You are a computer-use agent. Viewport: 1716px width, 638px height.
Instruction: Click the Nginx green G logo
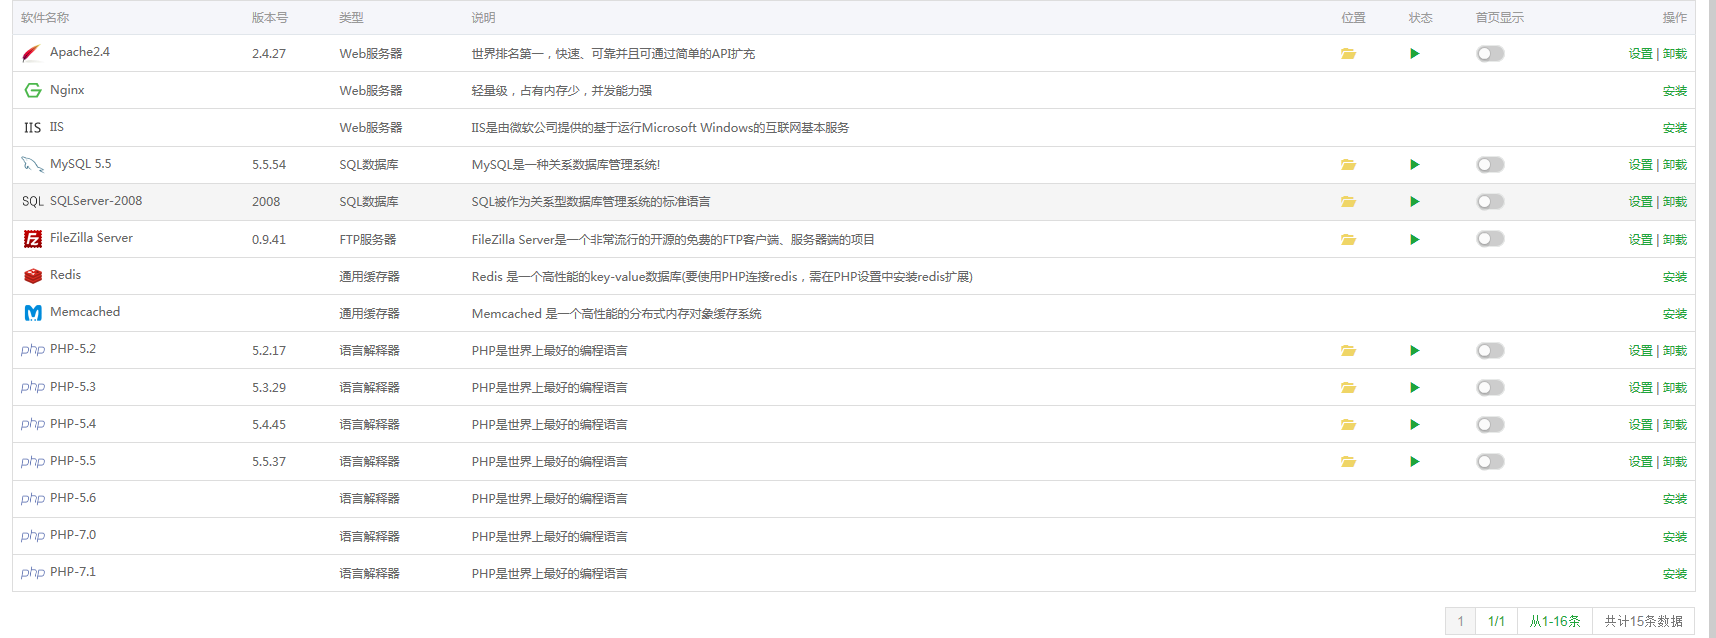tap(33, 90)
